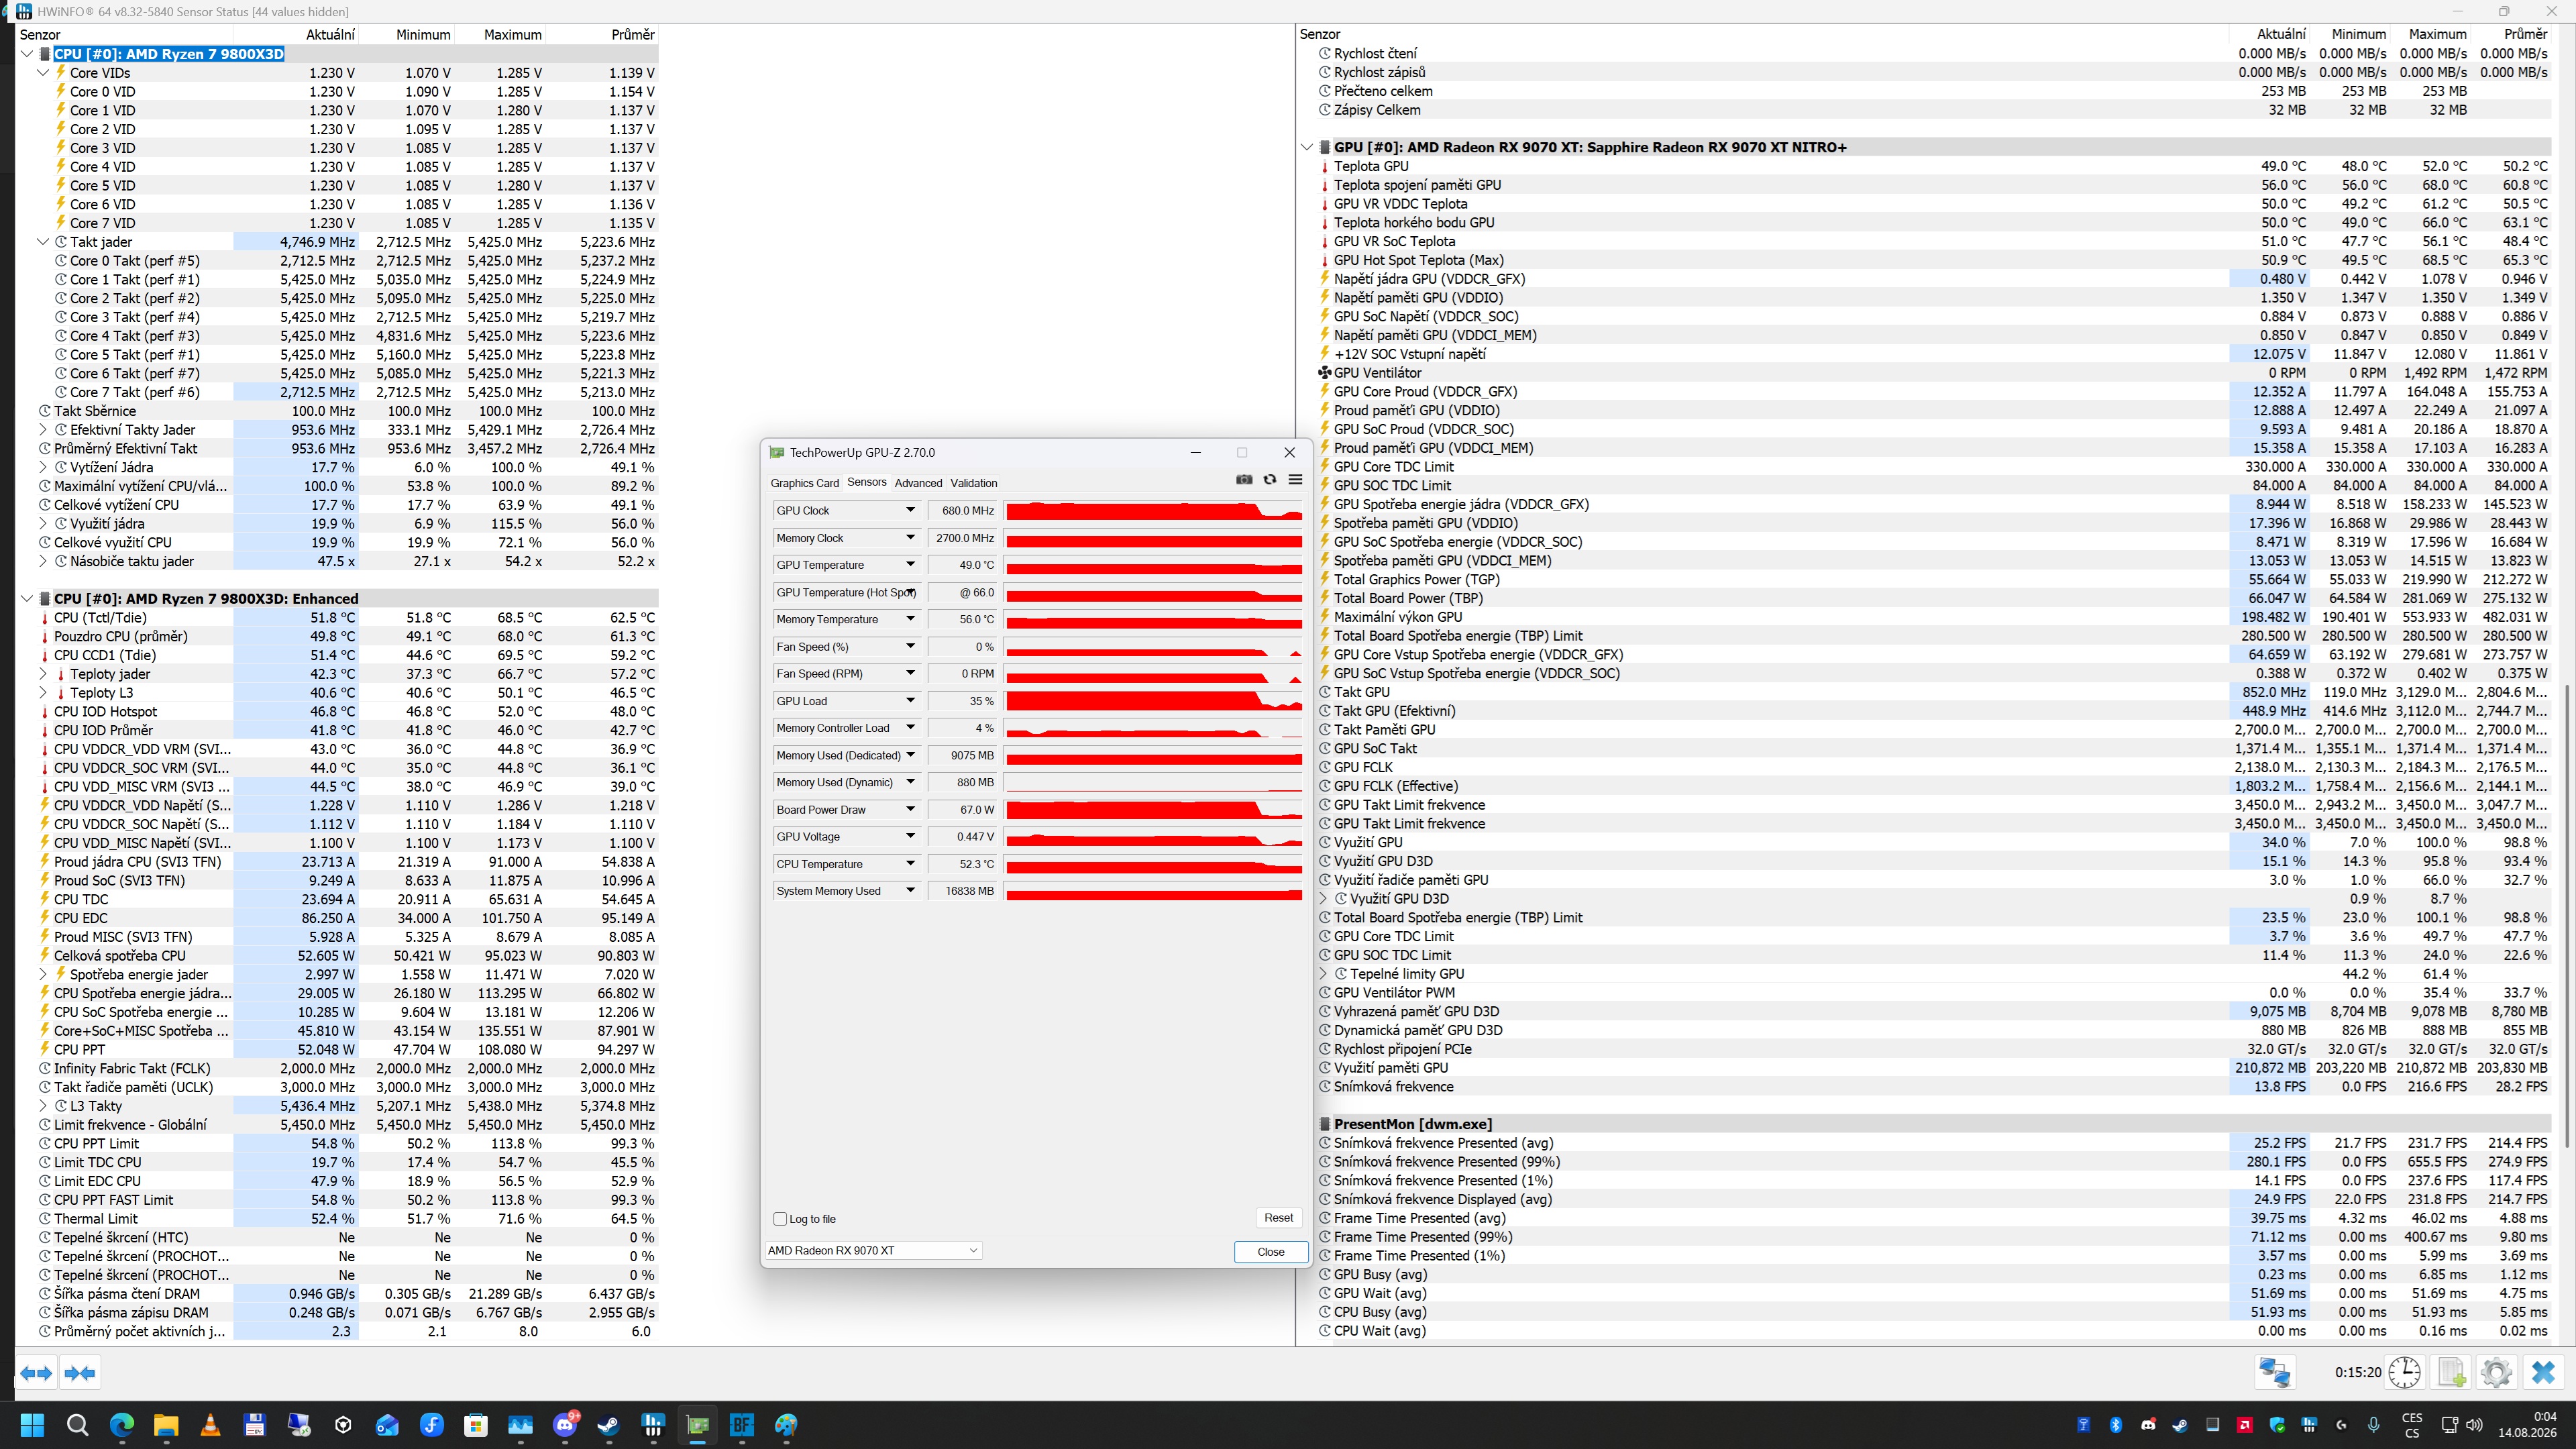Open HWiNFO remote monitoring network icon
Image resolution: width=2576 pixels, height=1449 pixels.
(2274, 1372)
